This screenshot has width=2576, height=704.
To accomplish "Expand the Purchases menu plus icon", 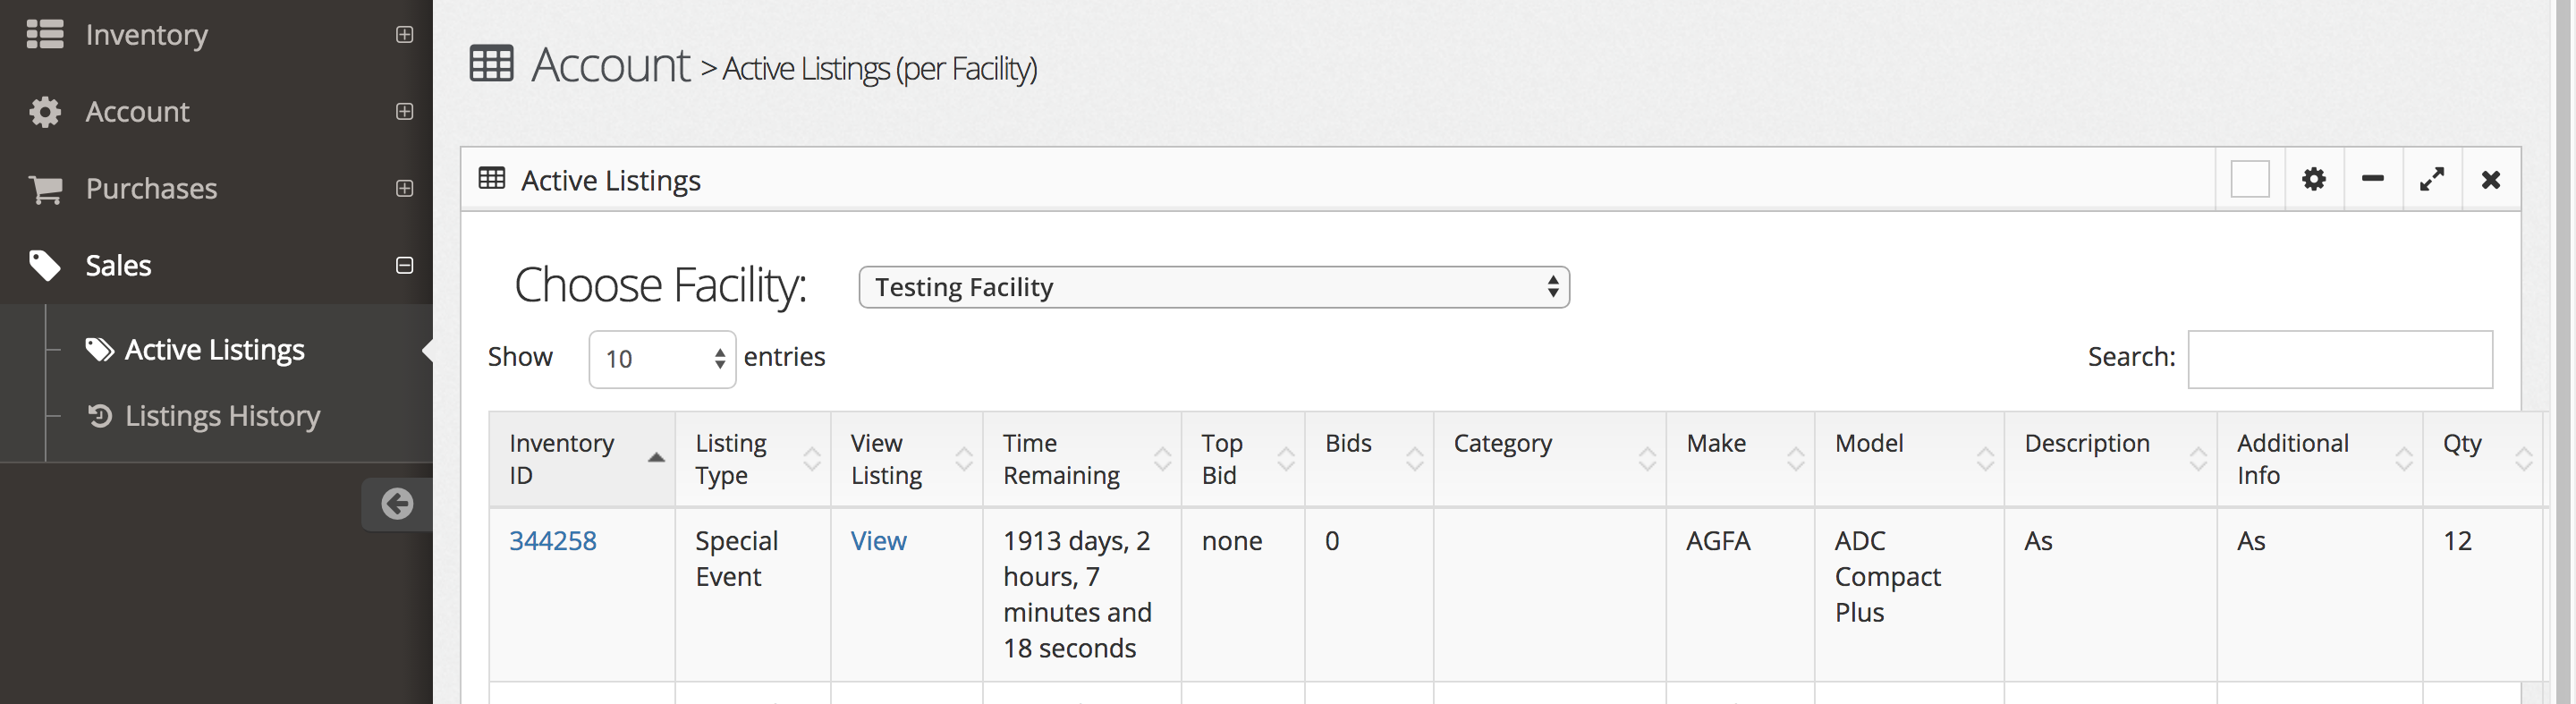I will pos(404,188).
